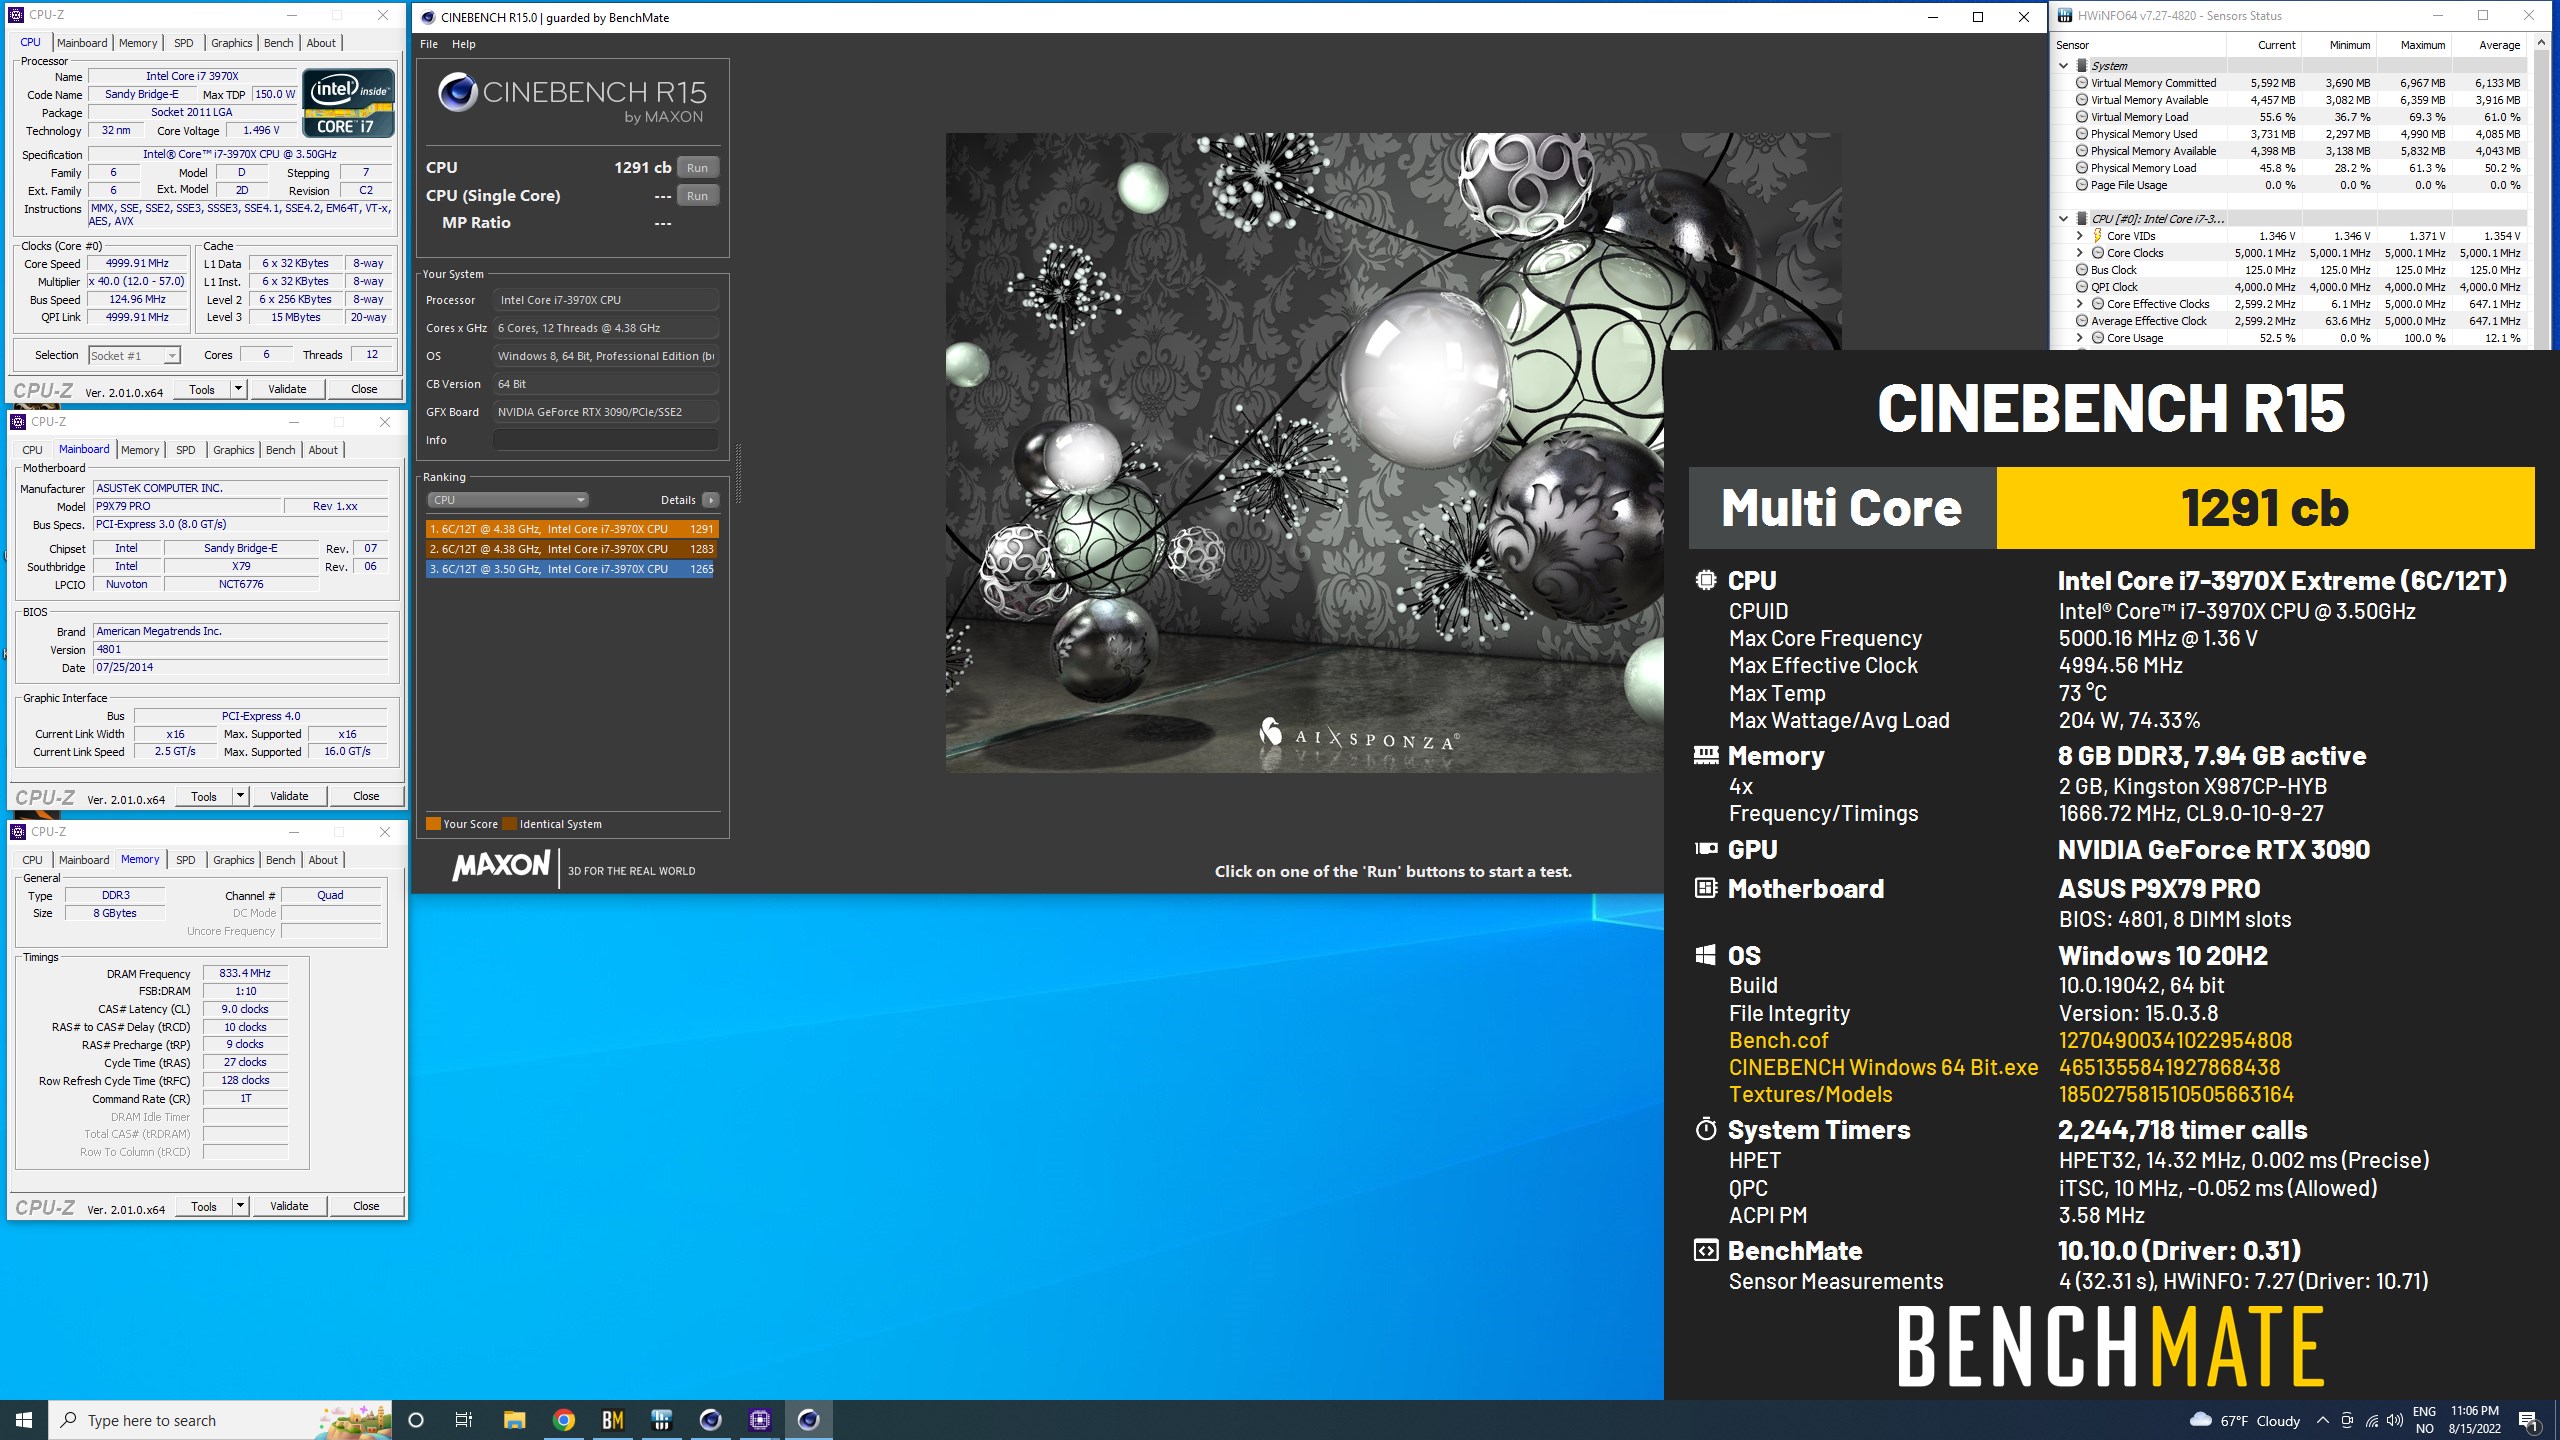
Task: Run the CPU multi-core test
Action: pos(698,168)
